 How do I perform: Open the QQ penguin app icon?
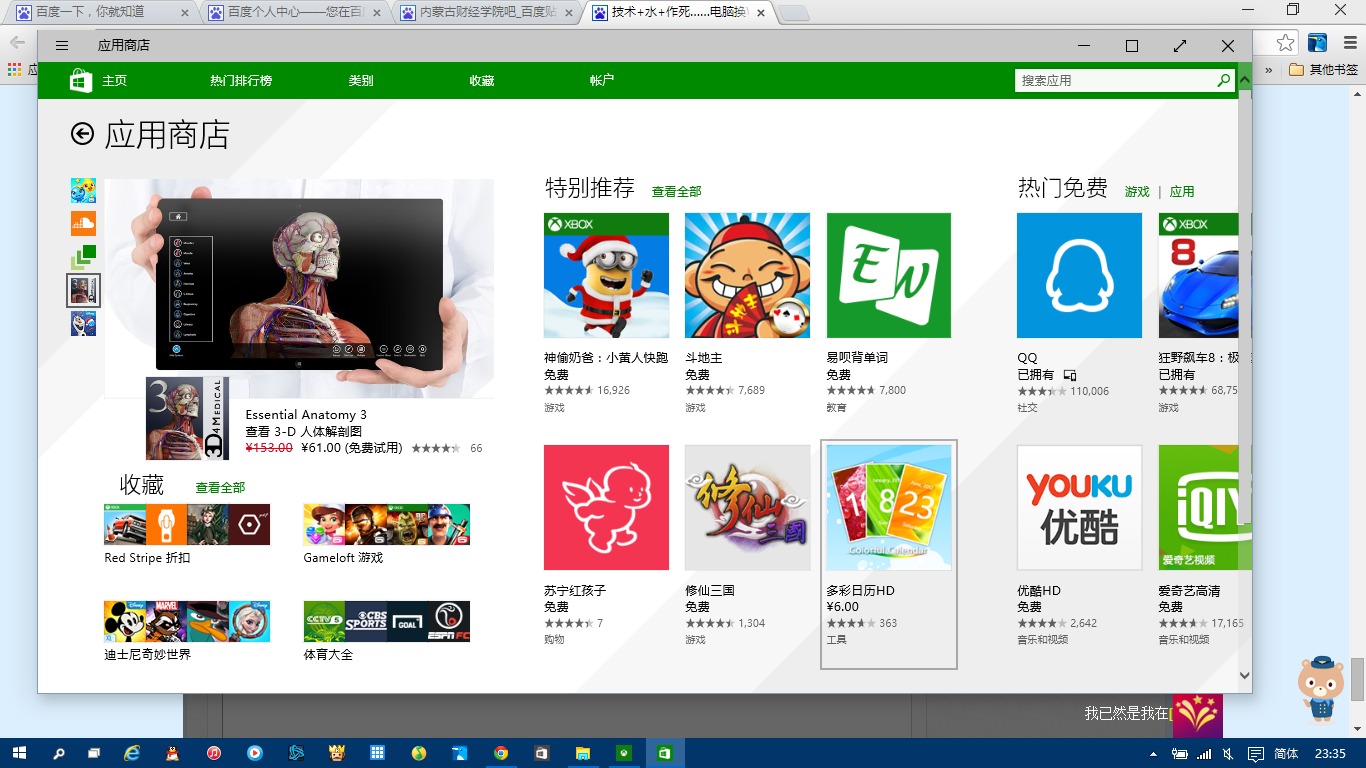point(1079,275)
